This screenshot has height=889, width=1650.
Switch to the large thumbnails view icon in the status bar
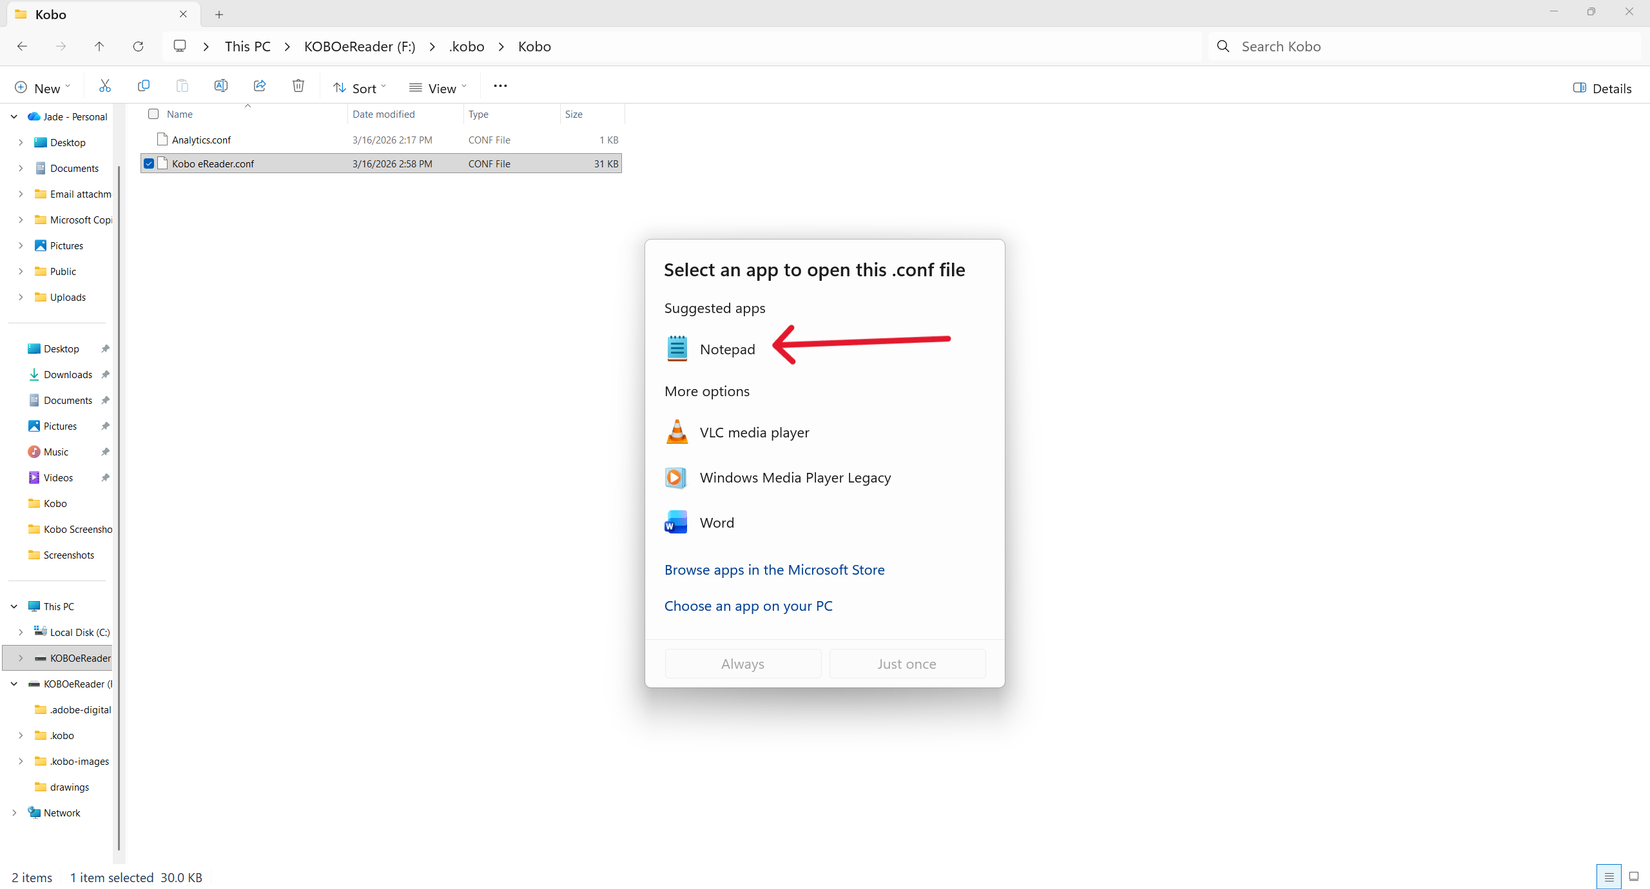[x=1634, y=877]
